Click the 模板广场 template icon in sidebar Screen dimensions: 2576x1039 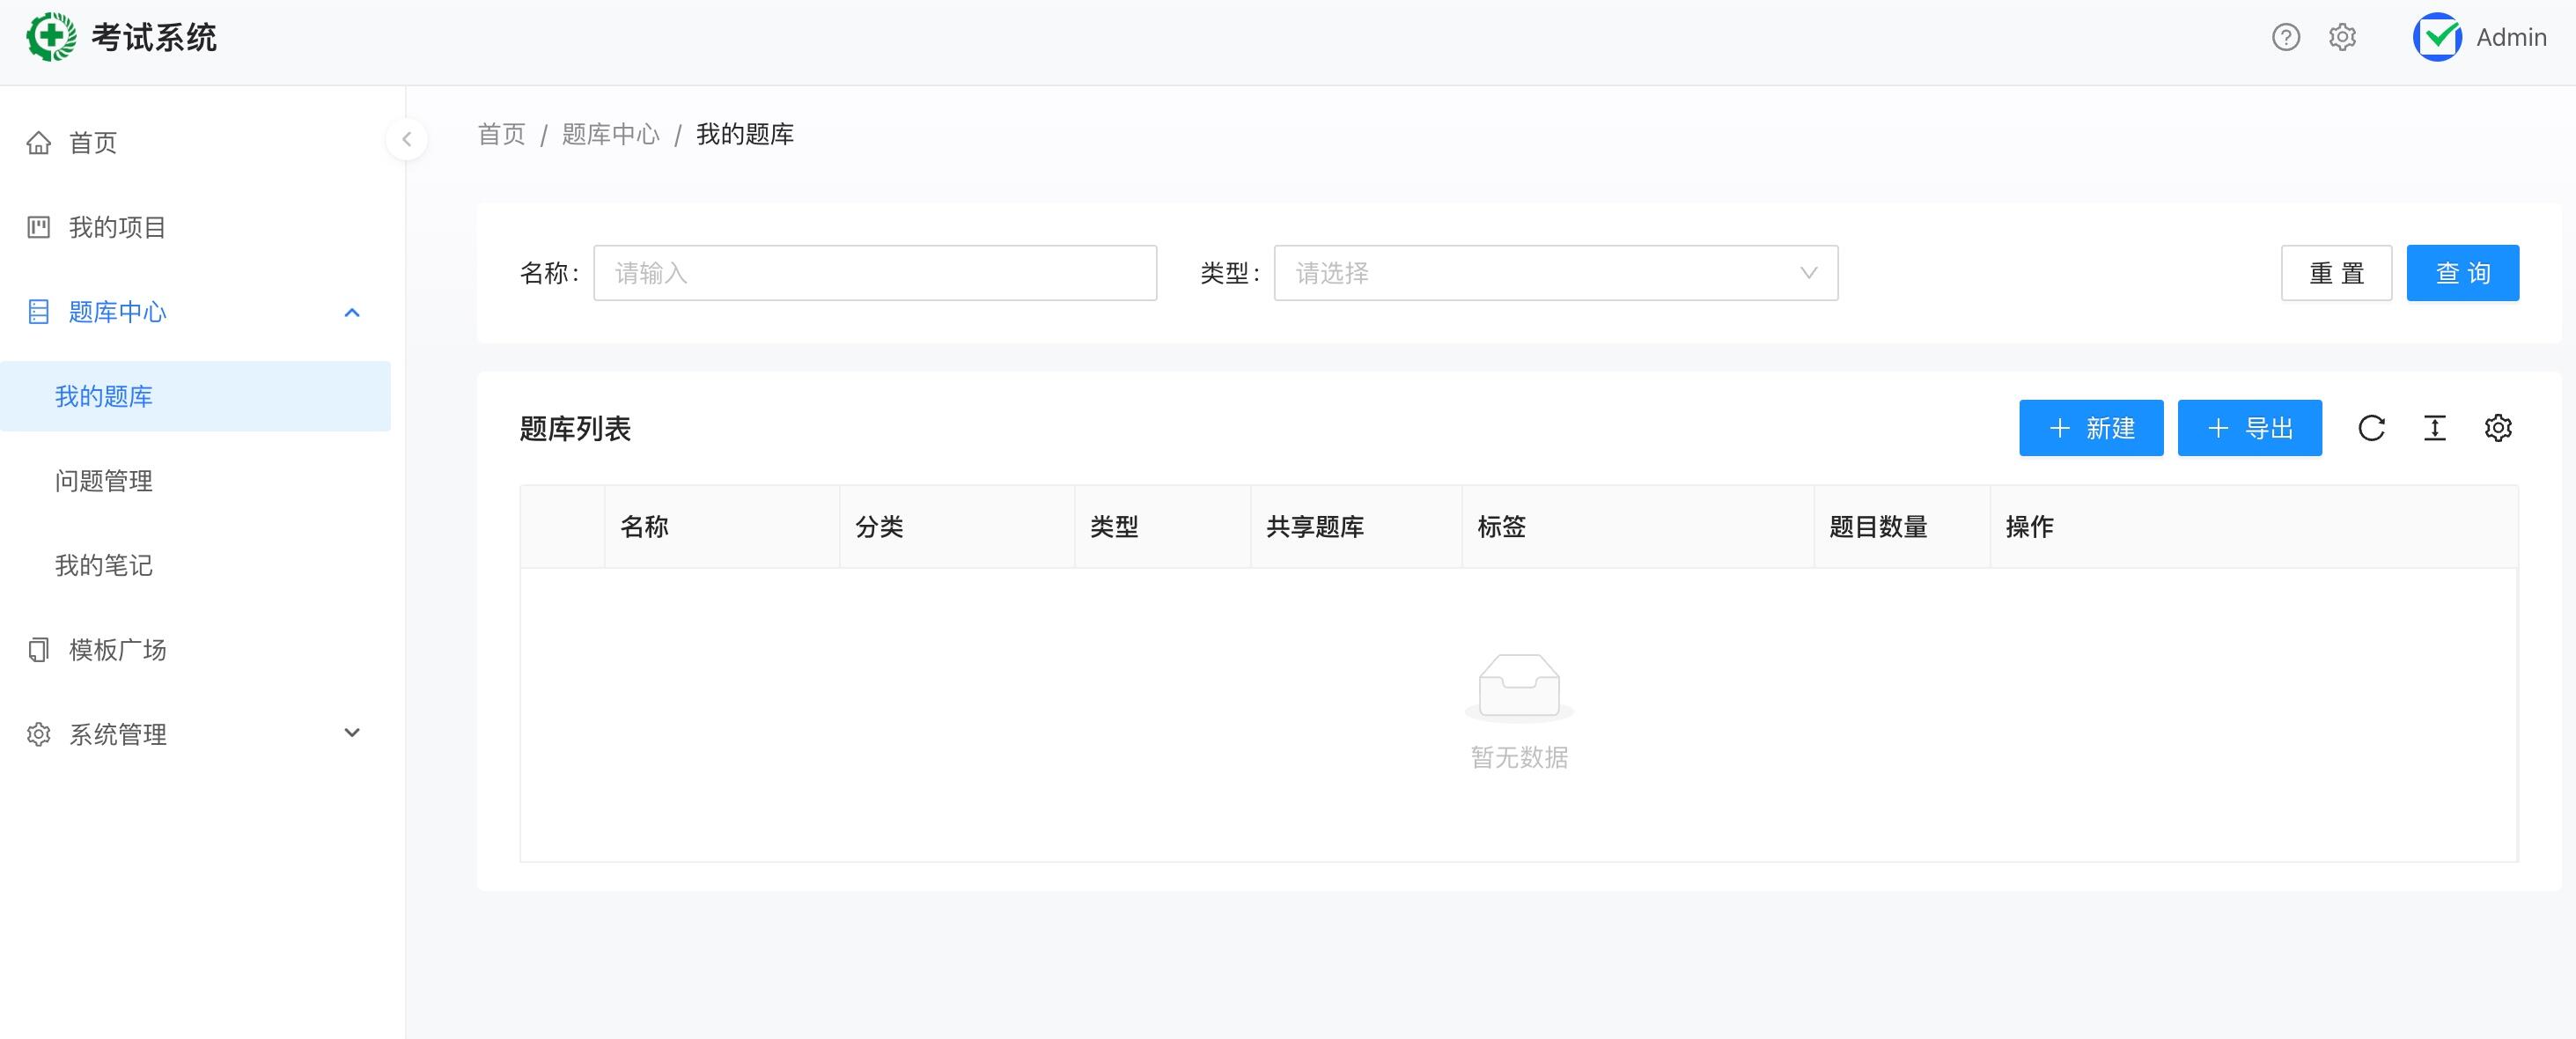(x=39, y=650)
